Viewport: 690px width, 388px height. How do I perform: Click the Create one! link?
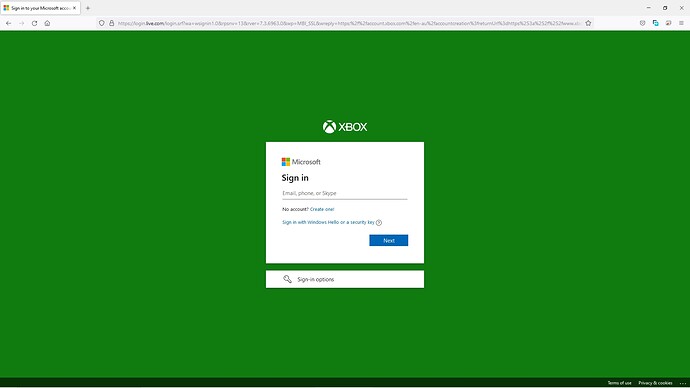pos(322,209)
